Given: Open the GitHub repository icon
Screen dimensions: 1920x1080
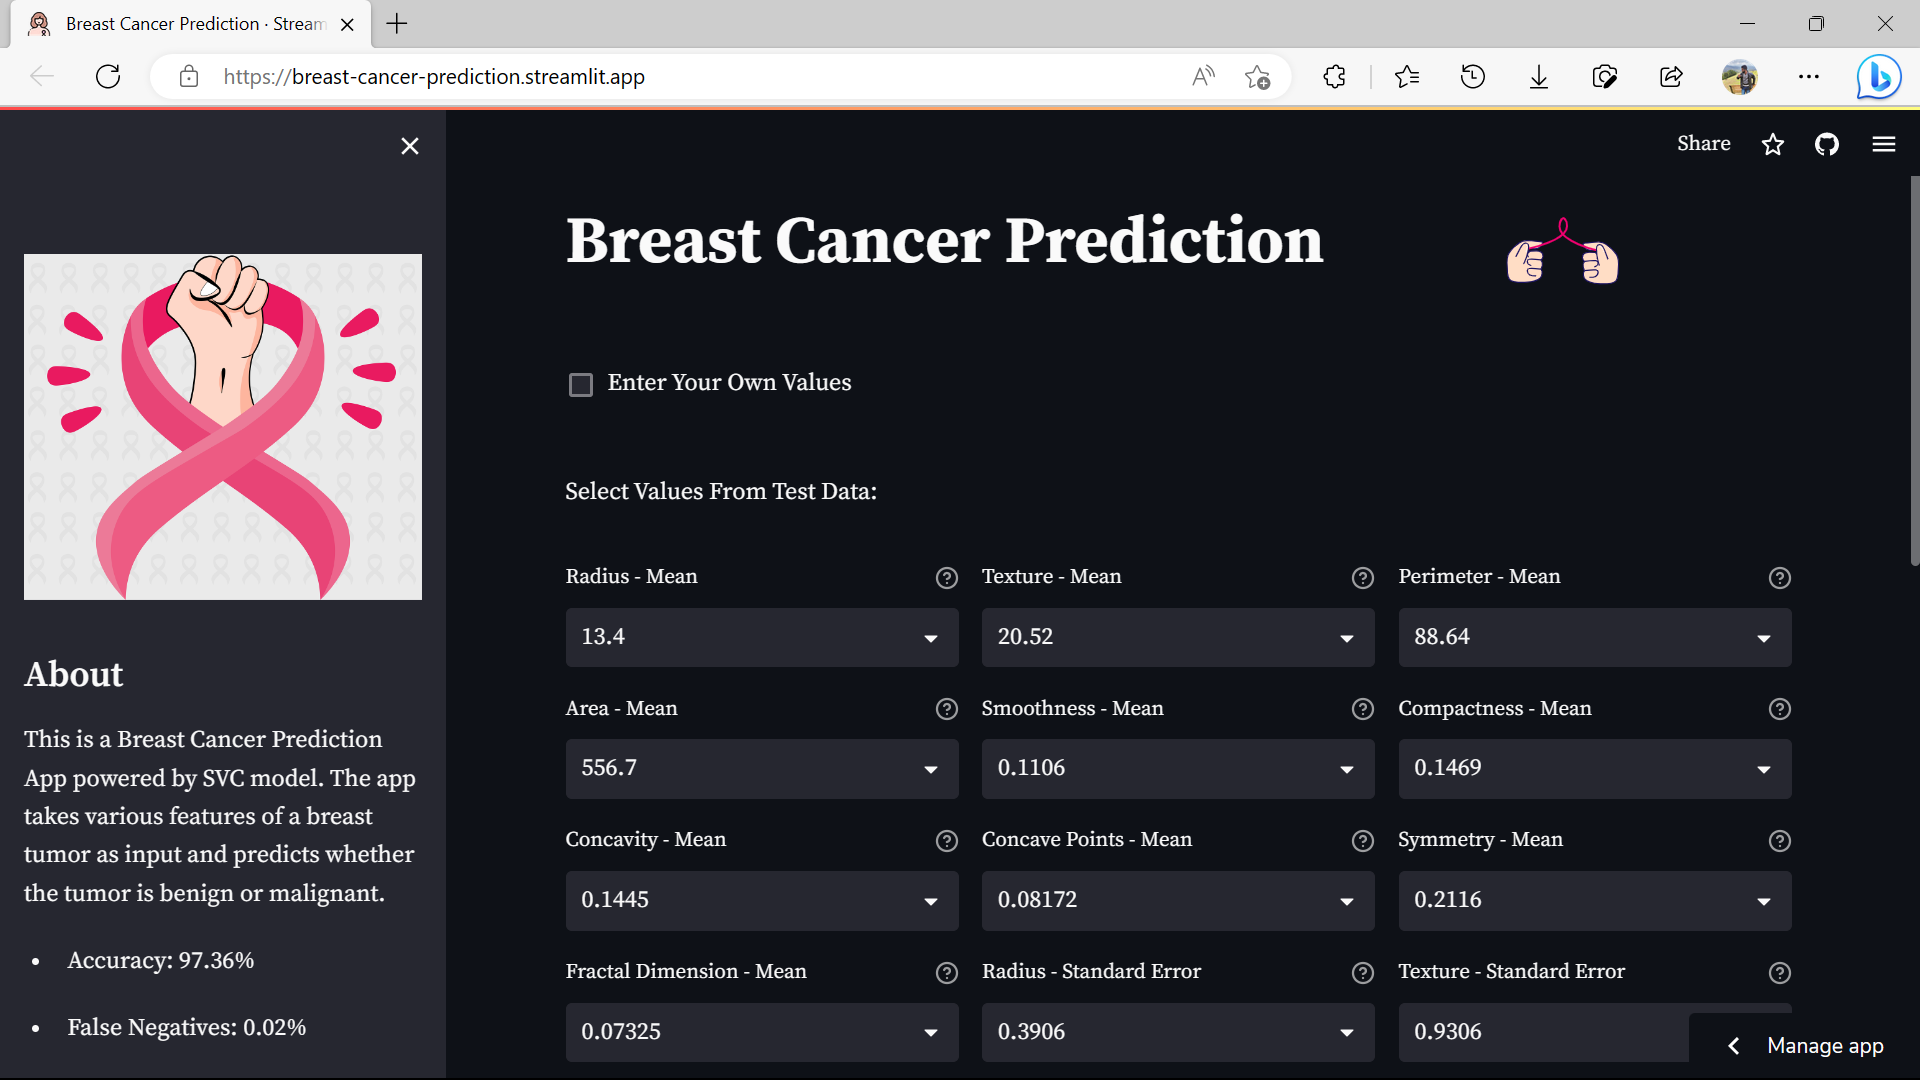Looking at the screenshot, I should click(1826, 145).
